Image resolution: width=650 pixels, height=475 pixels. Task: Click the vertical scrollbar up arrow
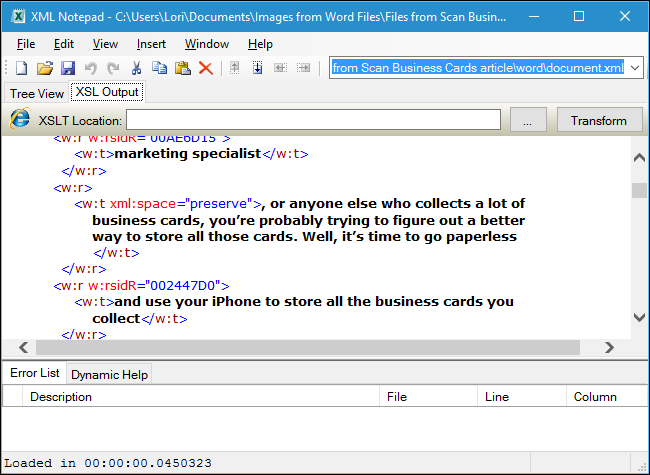640,157
